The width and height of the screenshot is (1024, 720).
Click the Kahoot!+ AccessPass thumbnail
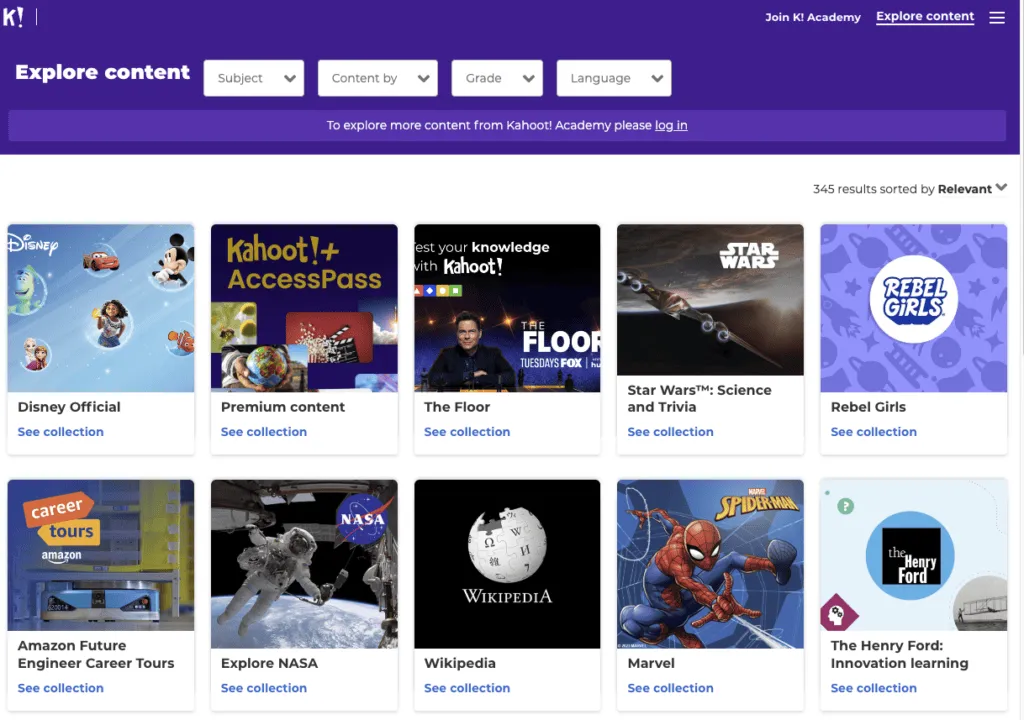click(304, 308)
